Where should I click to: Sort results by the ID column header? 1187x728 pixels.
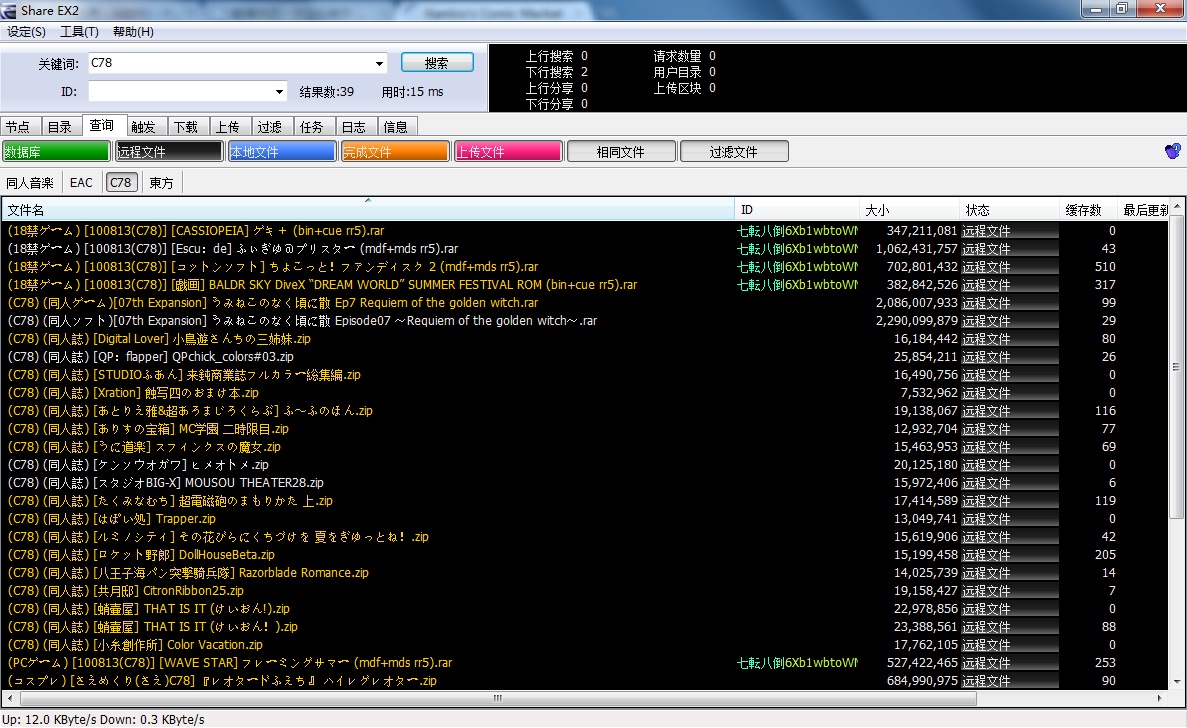click(x=797, y=210)
